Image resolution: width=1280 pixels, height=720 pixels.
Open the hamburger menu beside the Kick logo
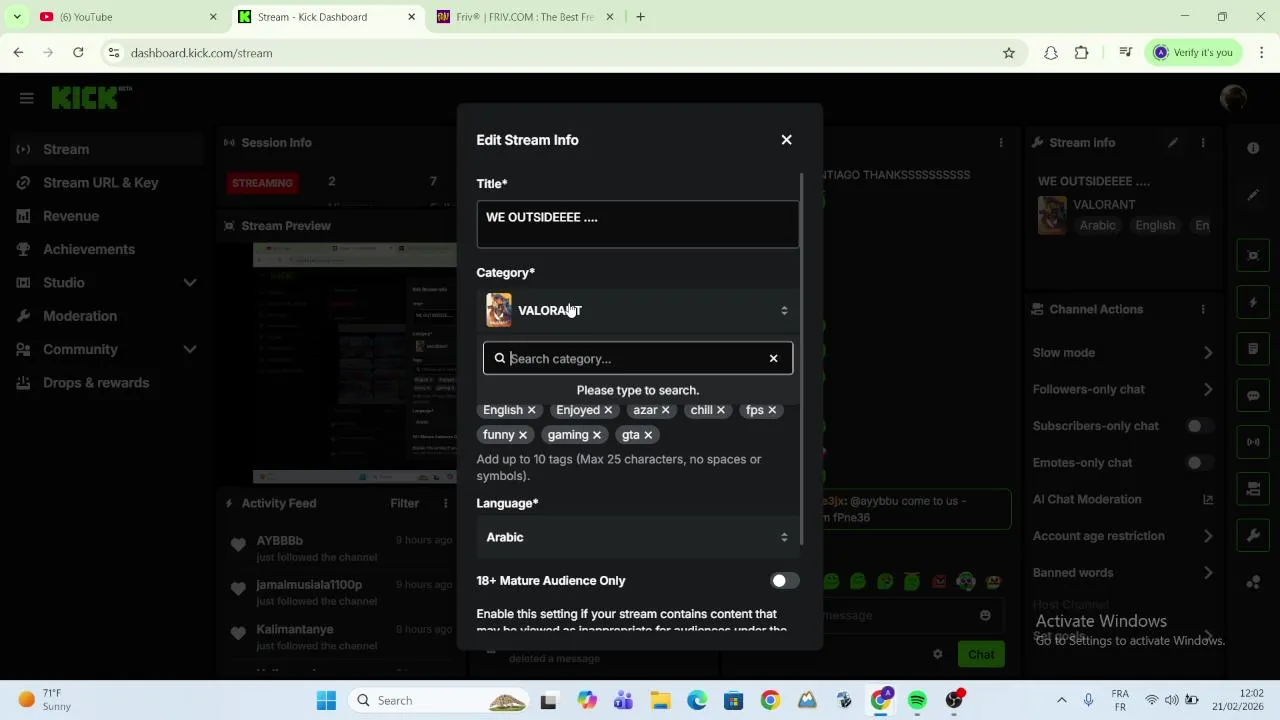tap(26, 98)
